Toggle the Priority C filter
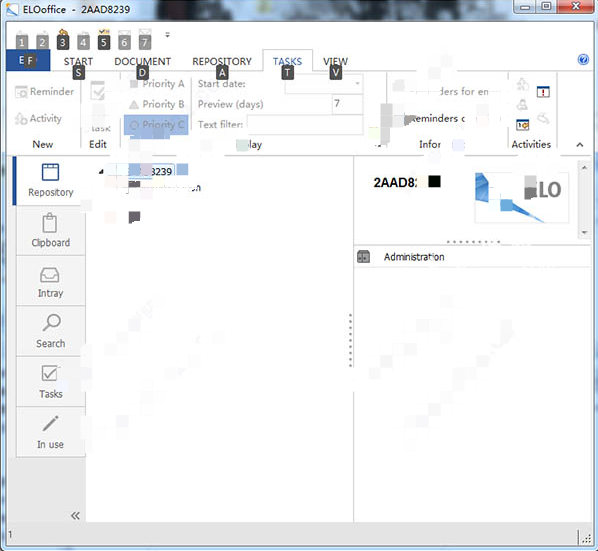Viewport: 598px width, 551px height. coord(156,125)
